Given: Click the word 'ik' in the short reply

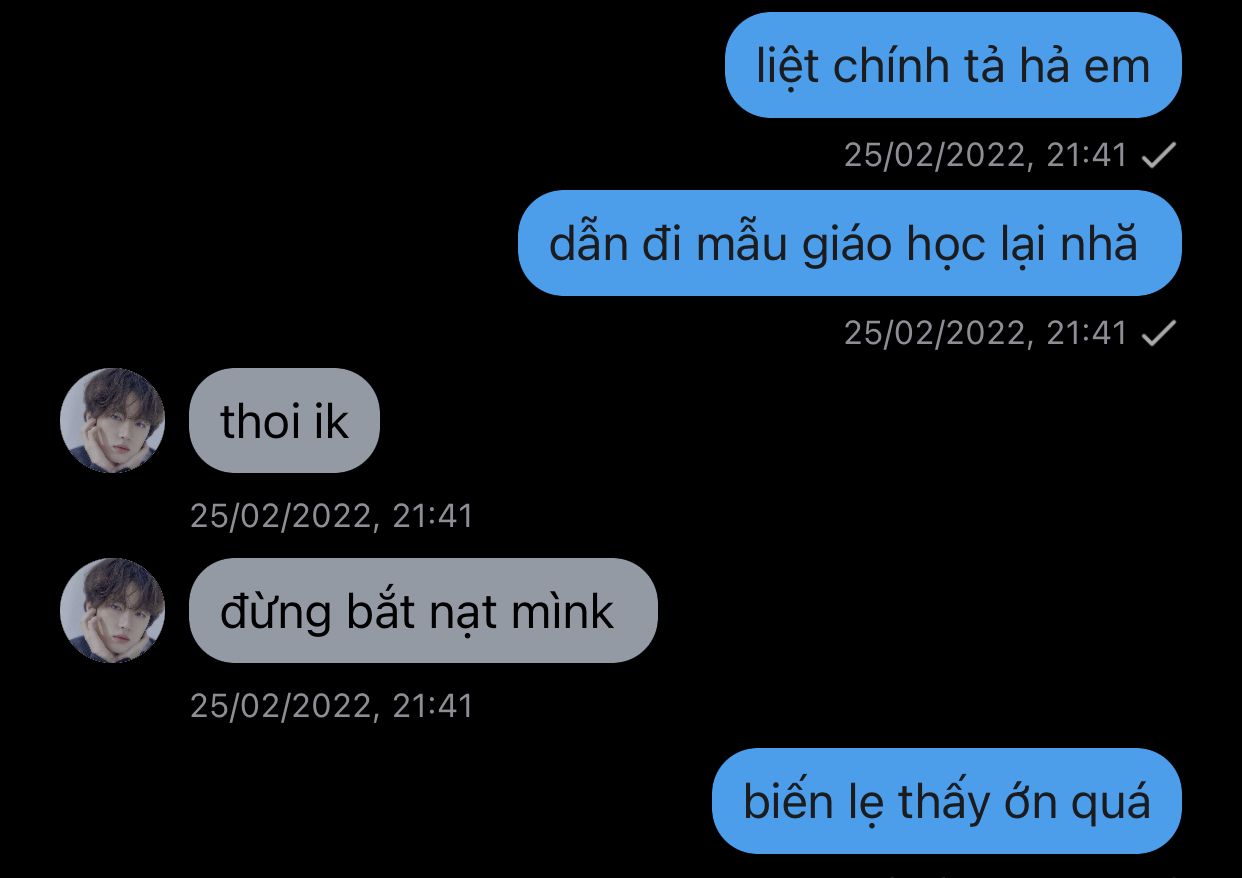Looking at the screenshot, I should [331, 421].
